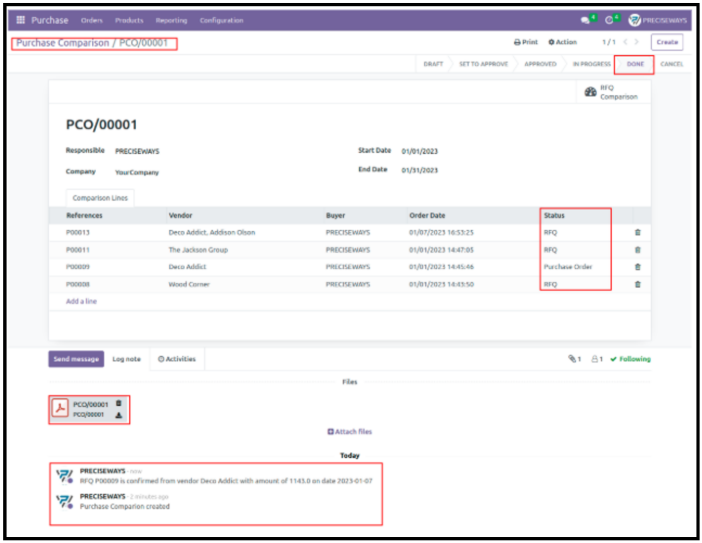This screenshot has height=543, width=702.
Task: Open the PCO/00001 PDF file icon
Action: 60,408
